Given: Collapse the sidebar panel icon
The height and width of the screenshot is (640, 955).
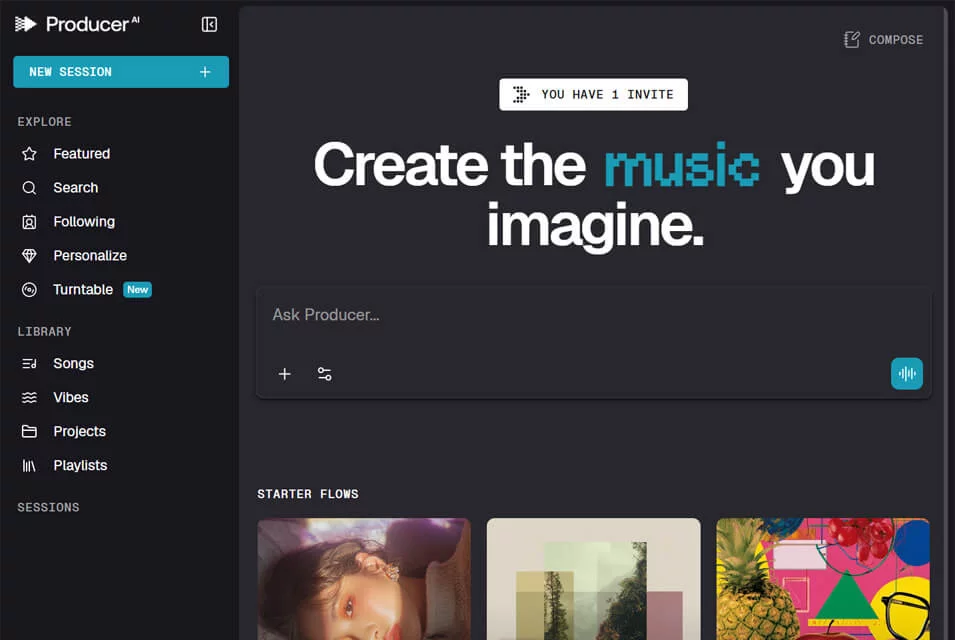Looking at the screenshot, I should 209,24.
